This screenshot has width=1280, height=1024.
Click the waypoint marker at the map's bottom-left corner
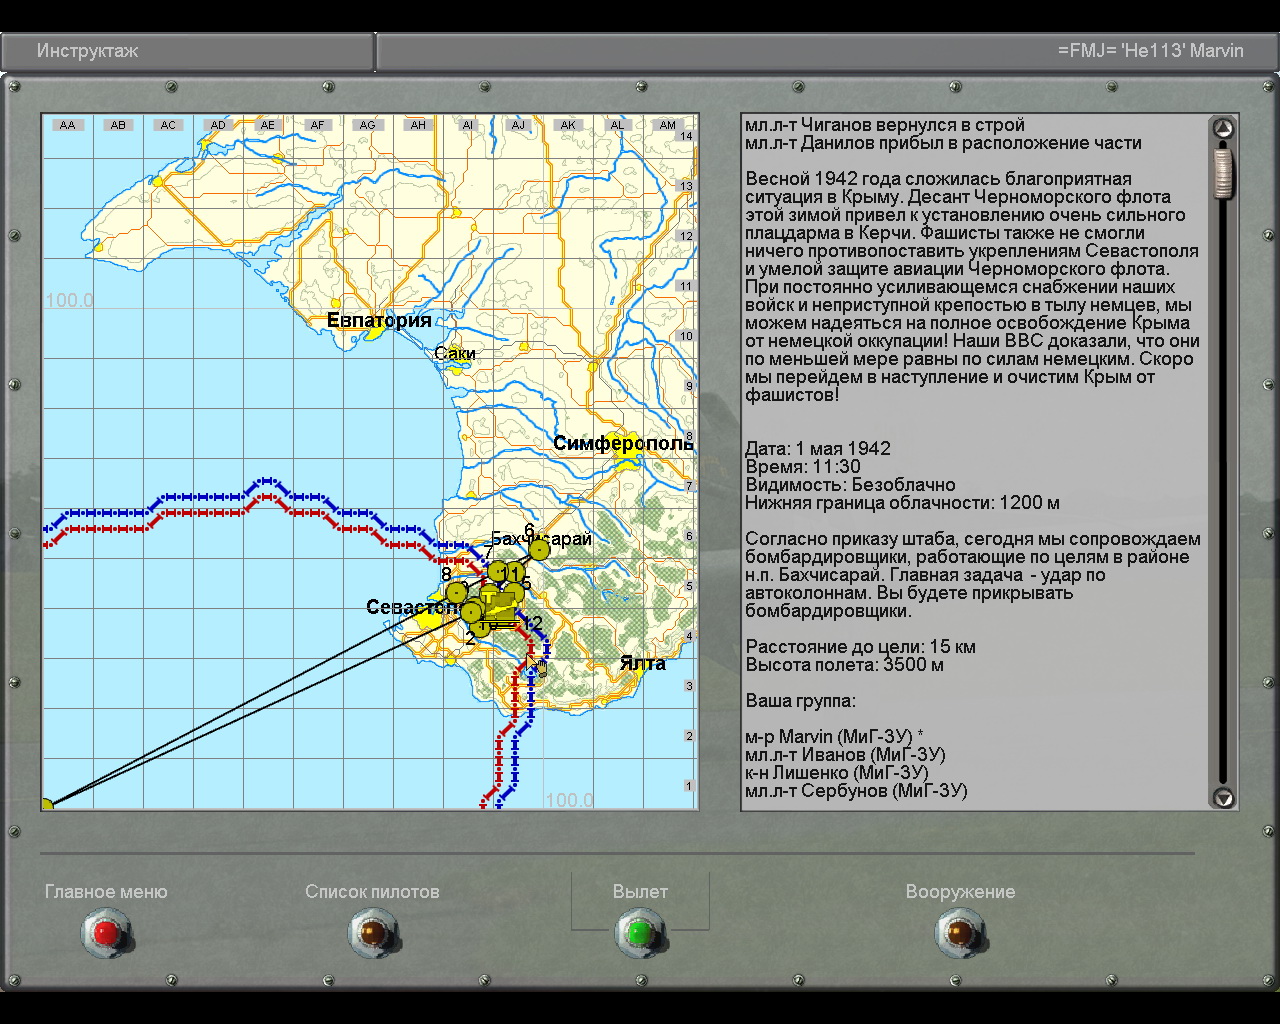pos(46,804)
